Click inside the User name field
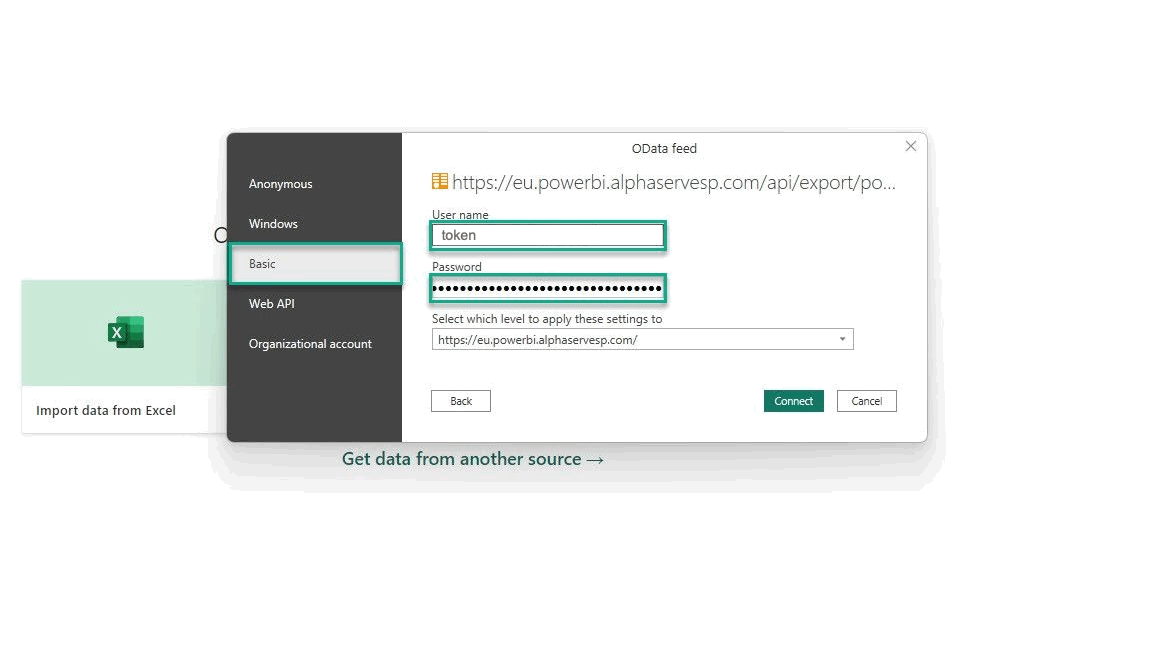 pyautogui.click(x=547, y=235)
